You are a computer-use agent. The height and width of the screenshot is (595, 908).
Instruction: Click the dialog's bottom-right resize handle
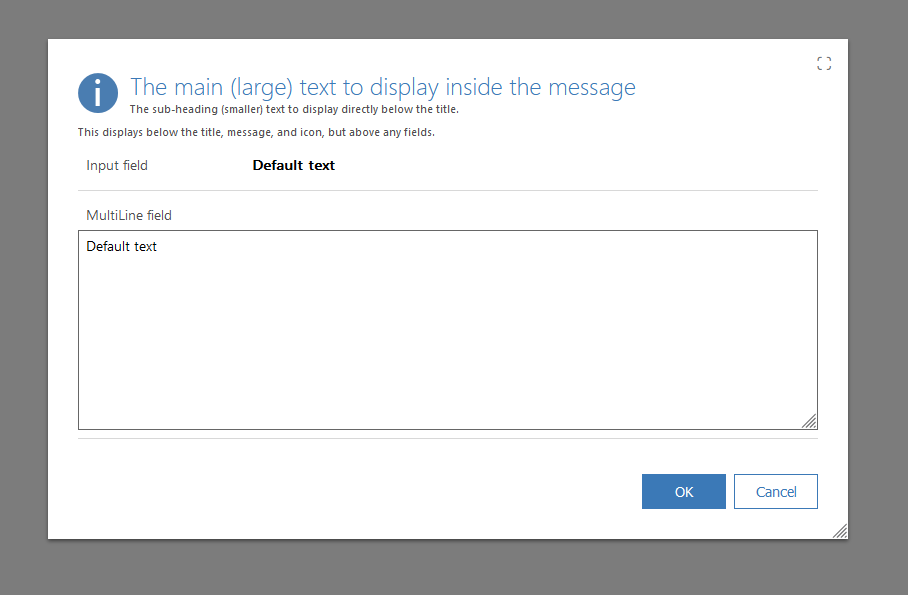(841, 531)
